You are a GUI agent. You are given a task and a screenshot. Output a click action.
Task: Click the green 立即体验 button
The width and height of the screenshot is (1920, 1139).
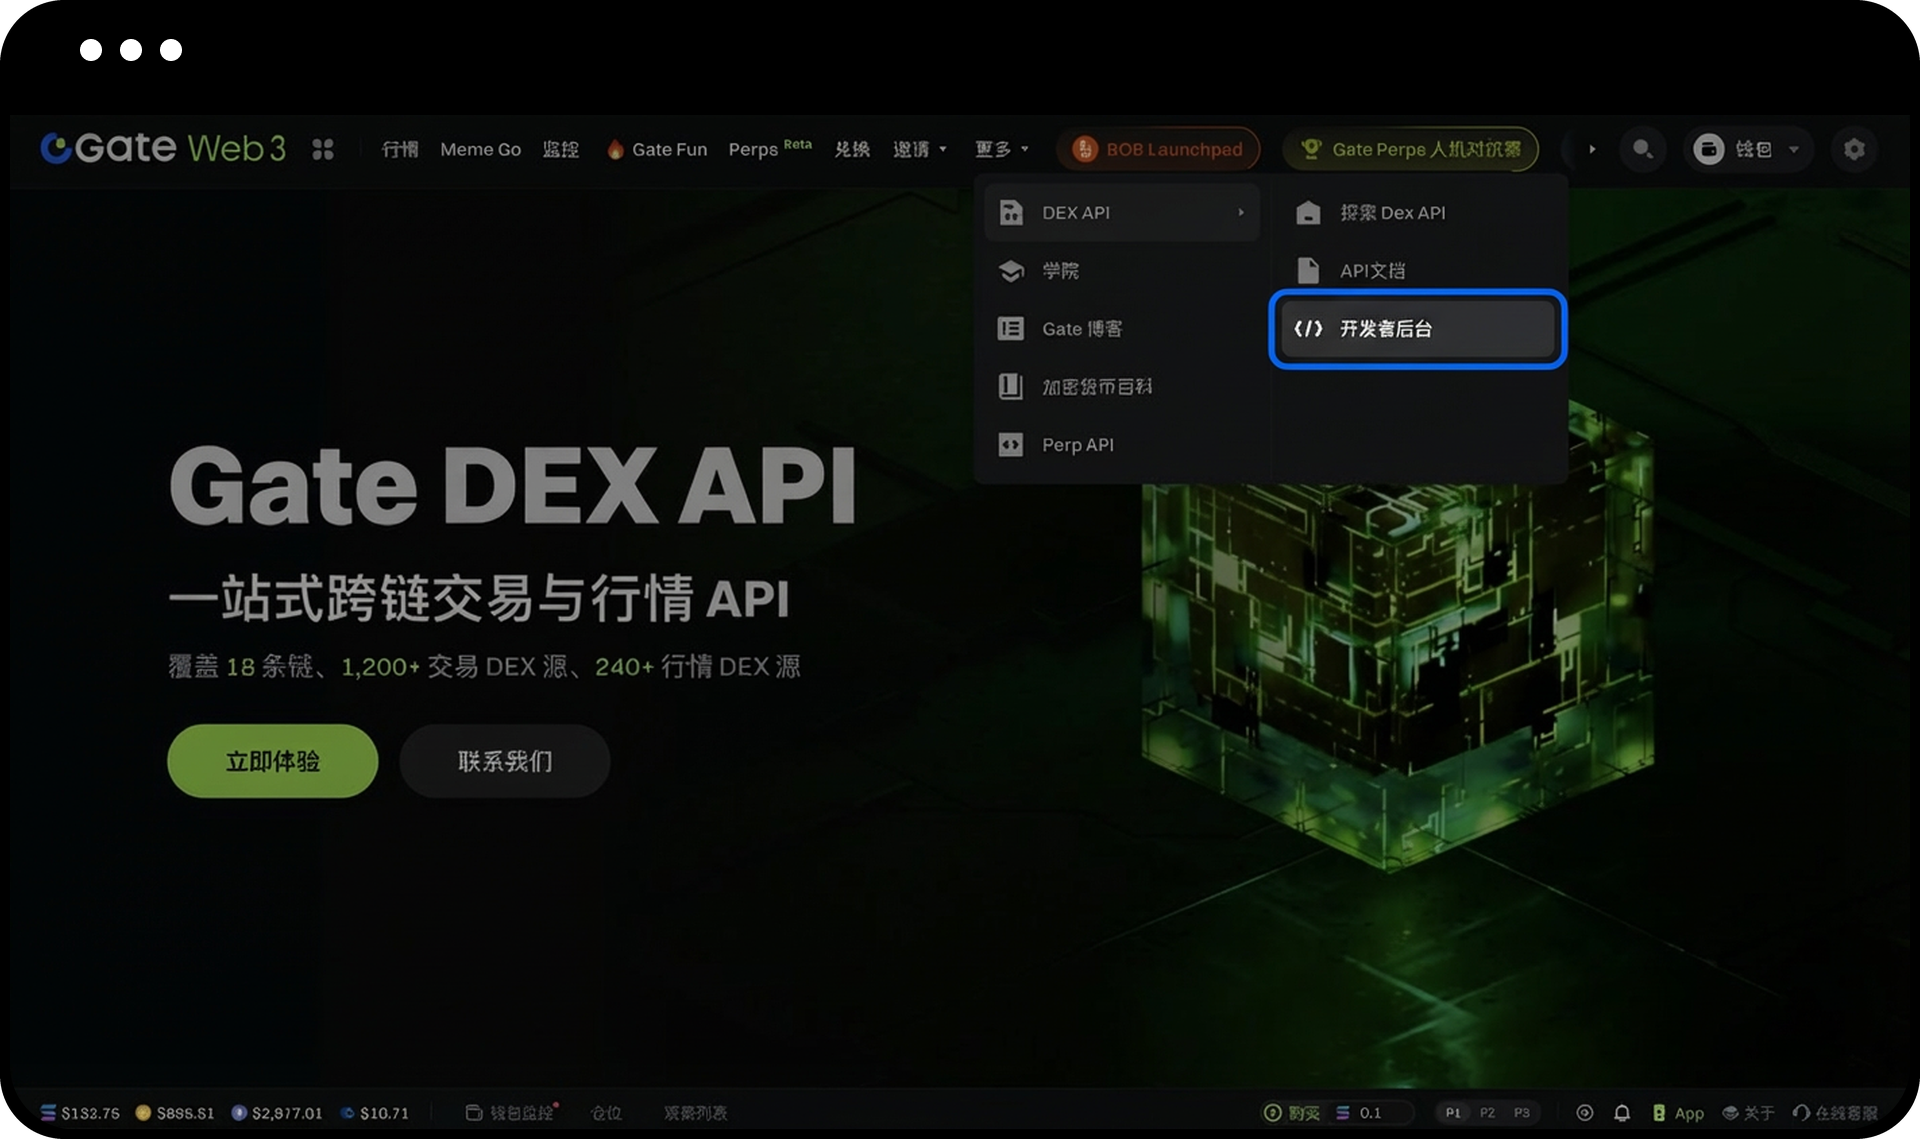[x=272, y=761]
